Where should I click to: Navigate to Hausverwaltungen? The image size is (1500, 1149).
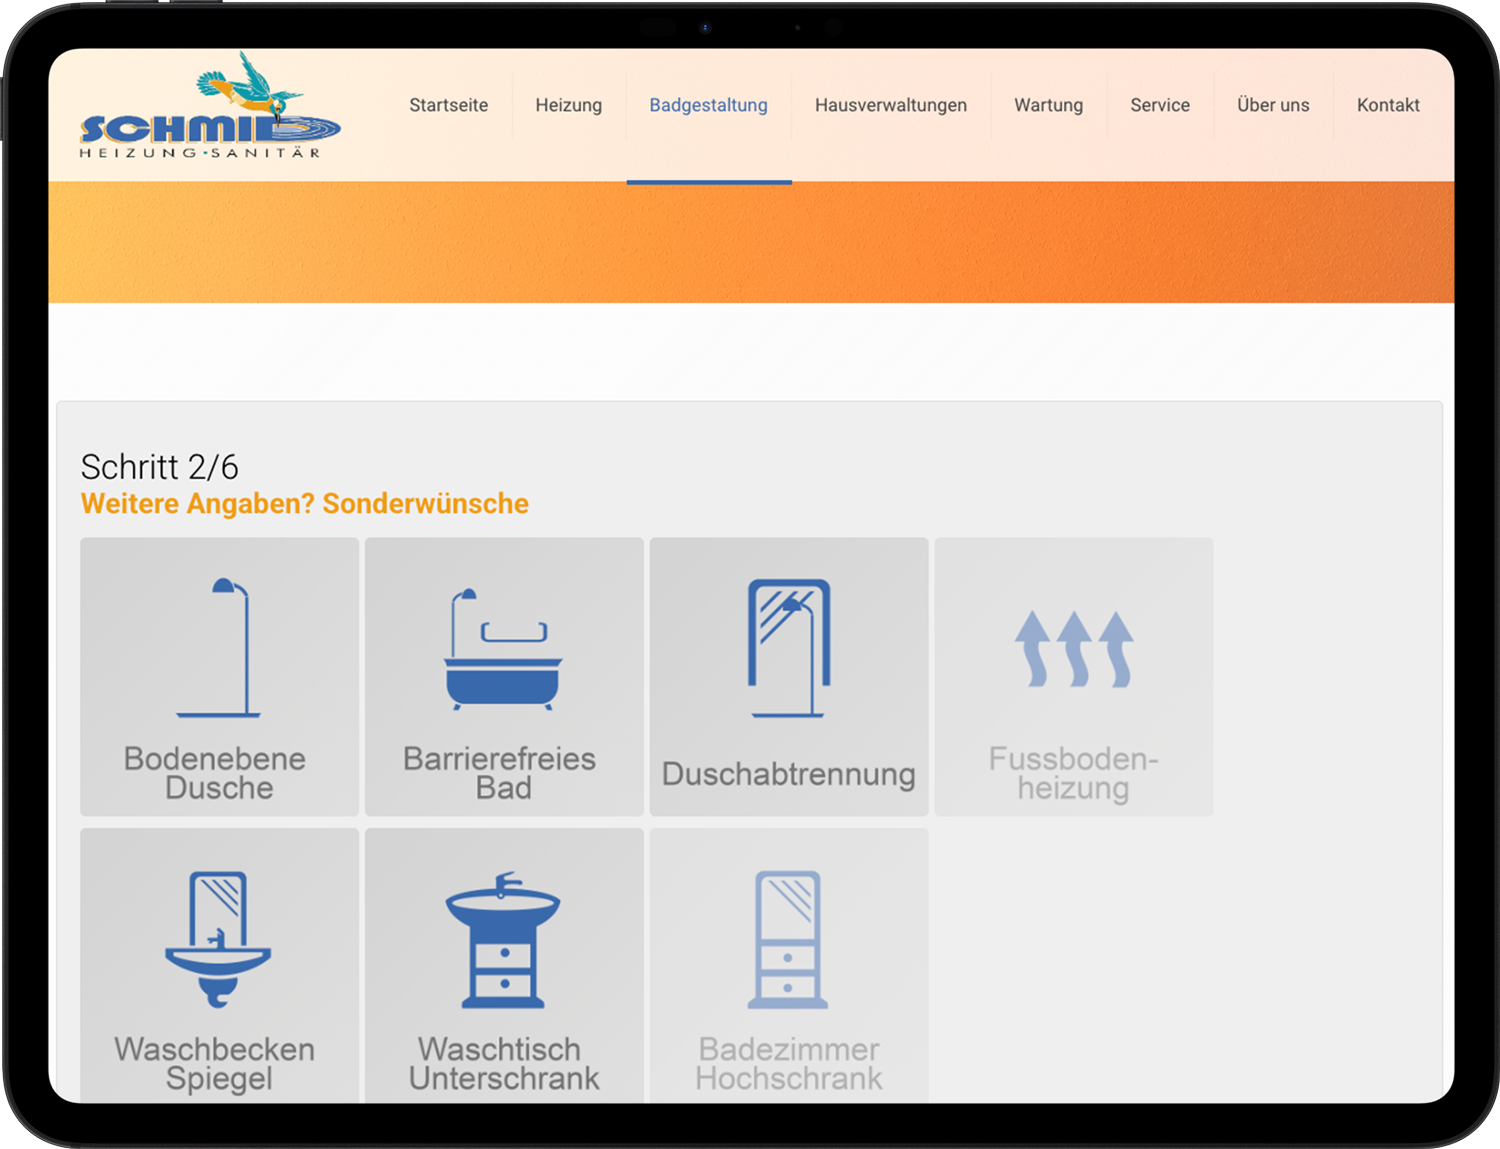coord(891,105)
